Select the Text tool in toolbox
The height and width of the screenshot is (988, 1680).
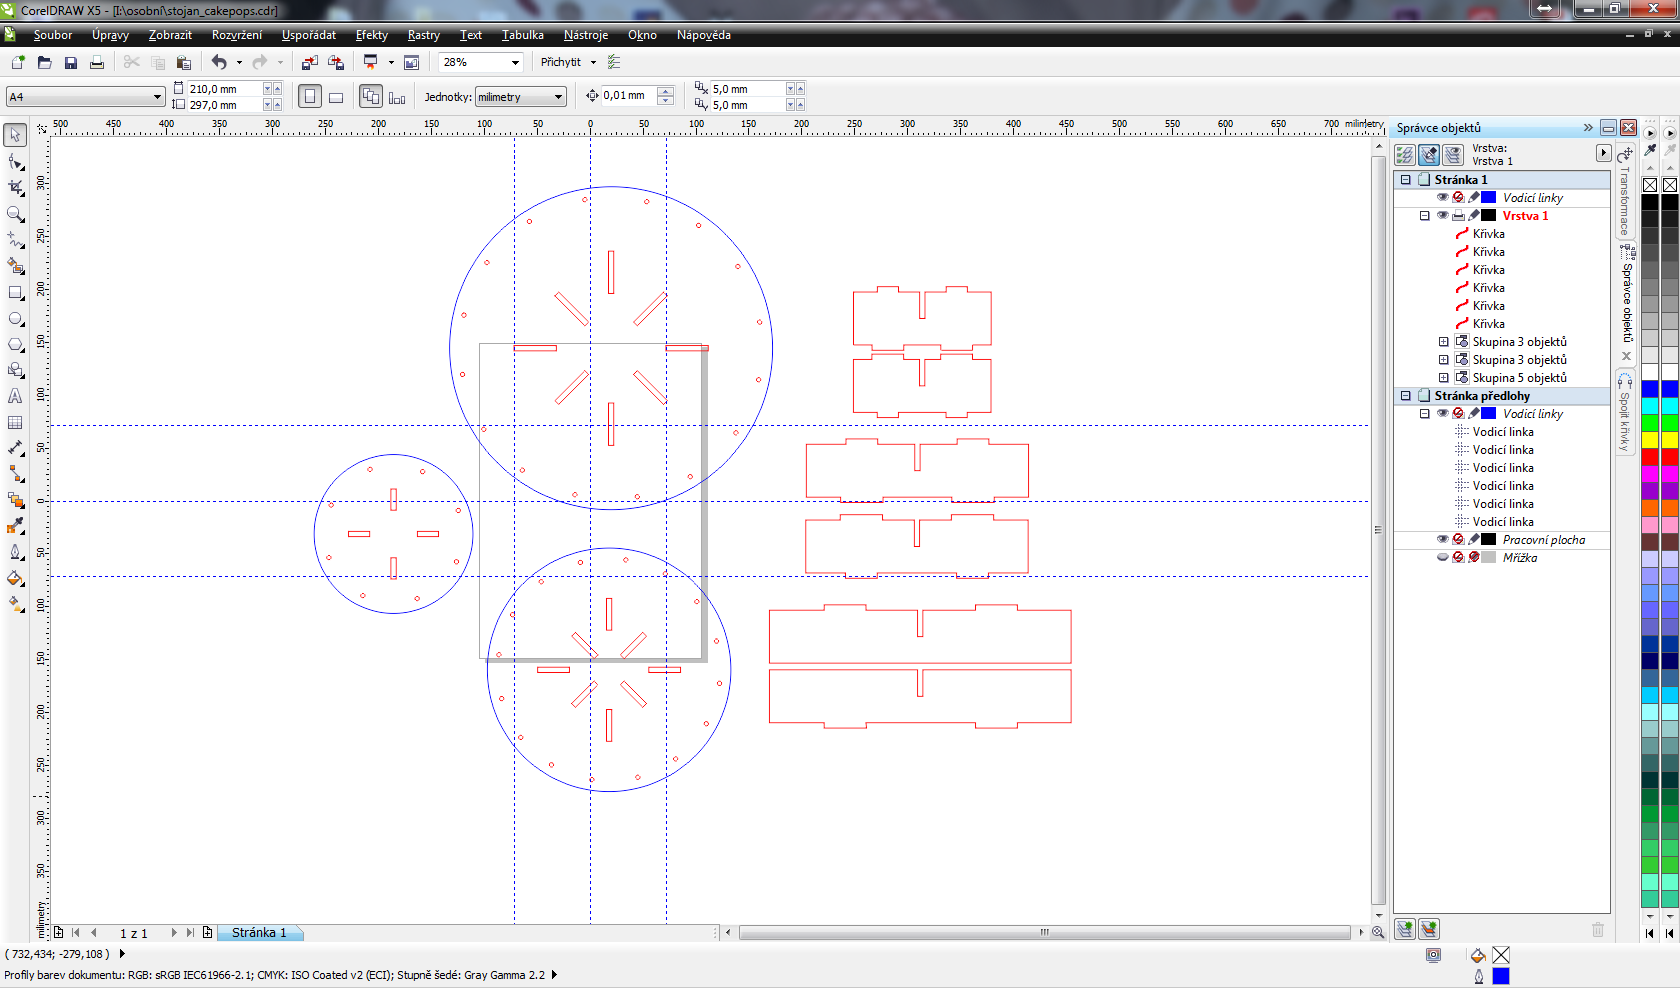(x=15, y=396)
